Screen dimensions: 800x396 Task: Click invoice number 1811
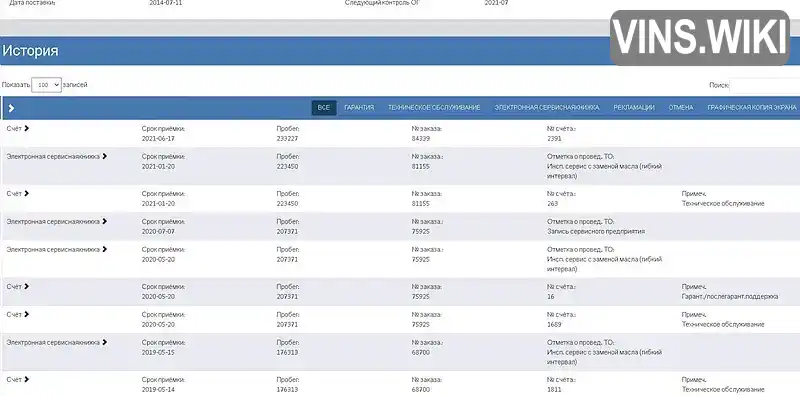tap(554, 389)
